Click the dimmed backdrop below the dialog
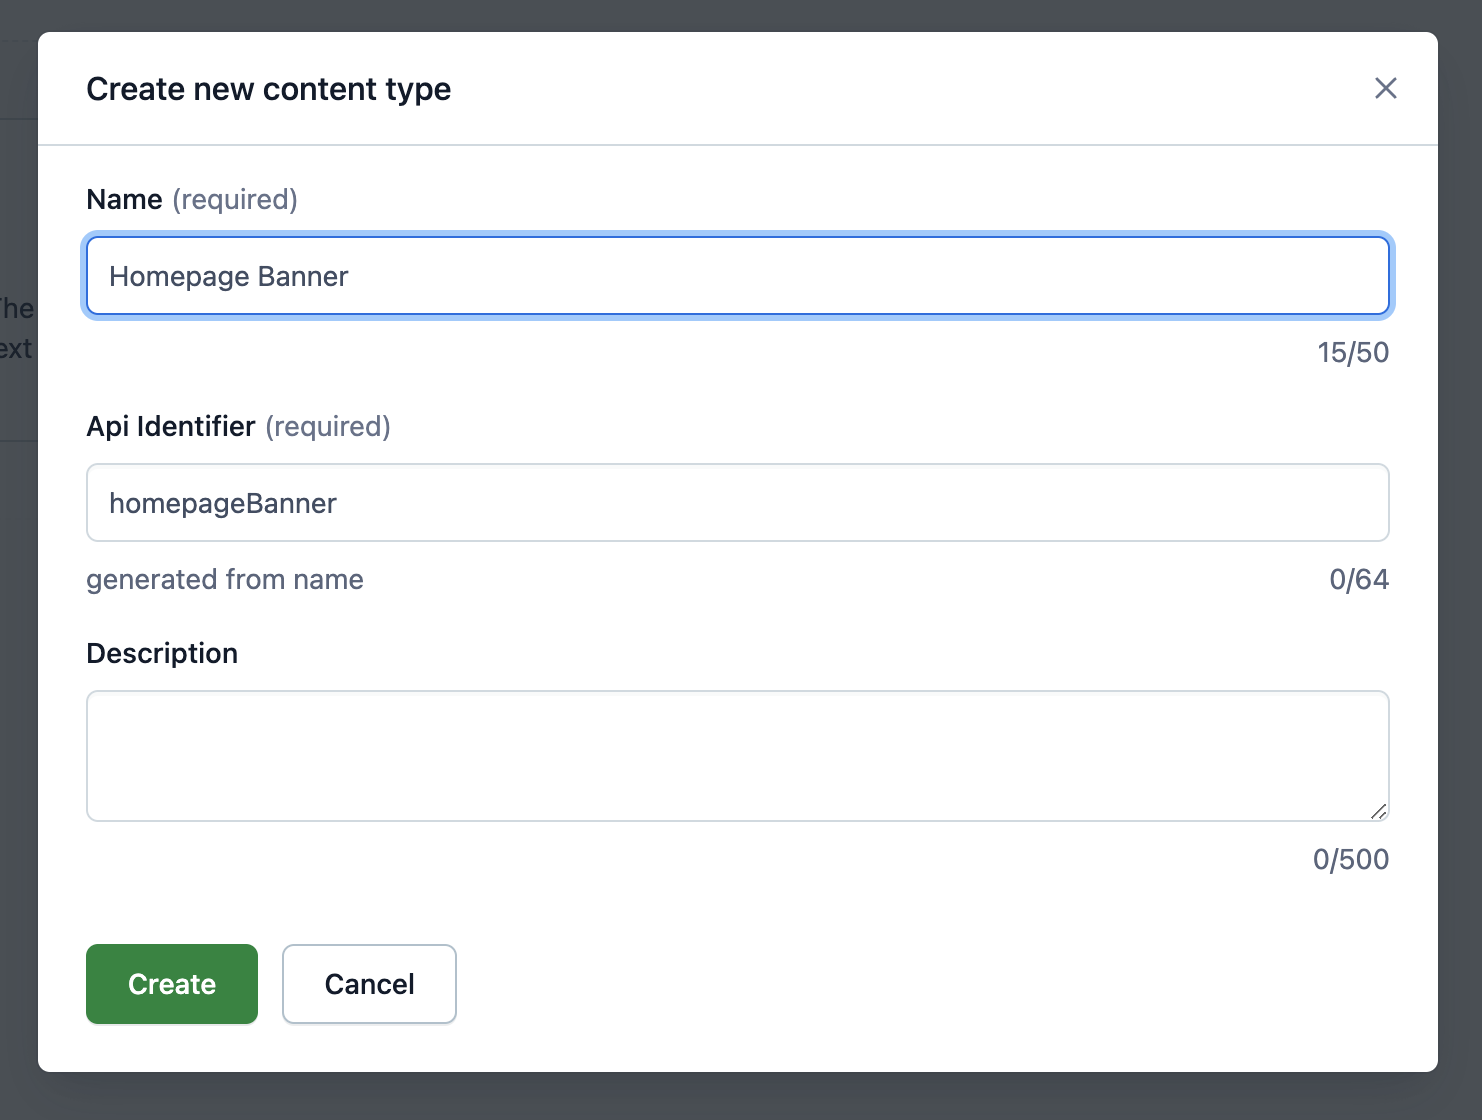The width and height of the screenshot is (1482, 1120). 740,1097
